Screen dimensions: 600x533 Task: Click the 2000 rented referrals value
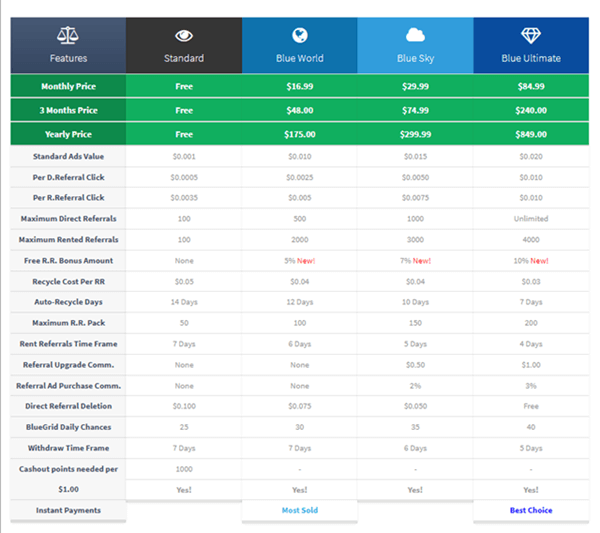pyautogui.click(x=300, y=240)
